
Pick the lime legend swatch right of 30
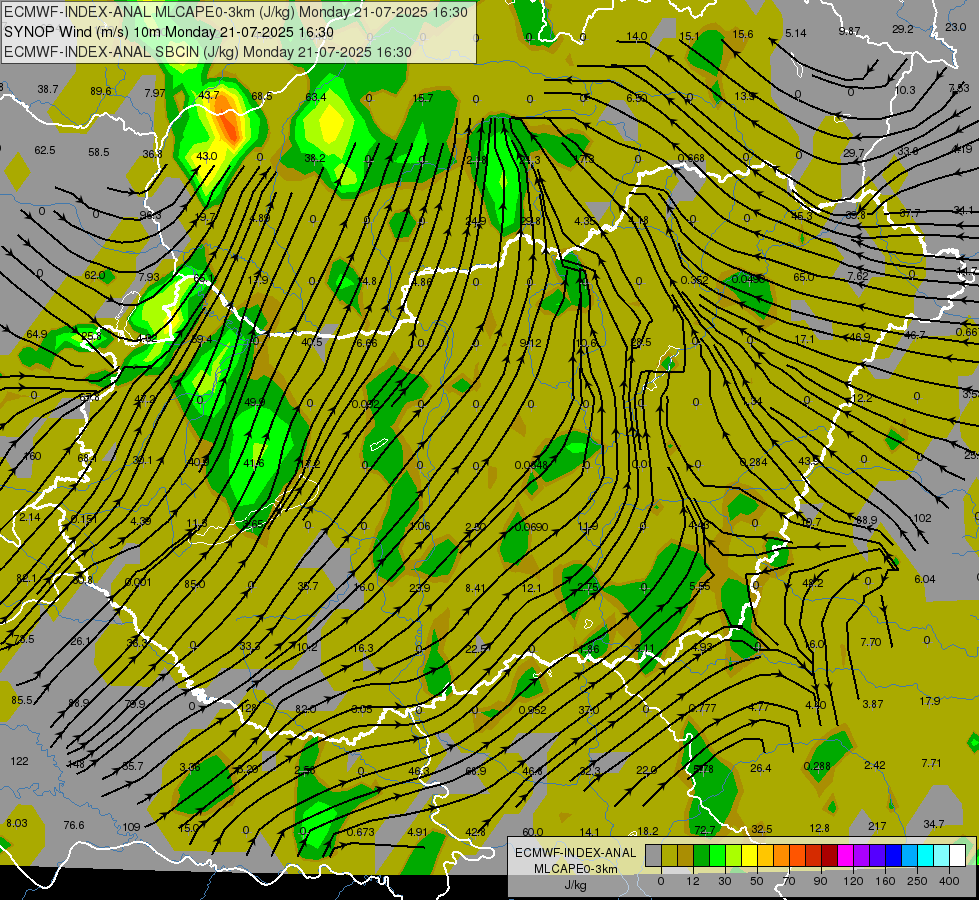click(x=734, y=855)
